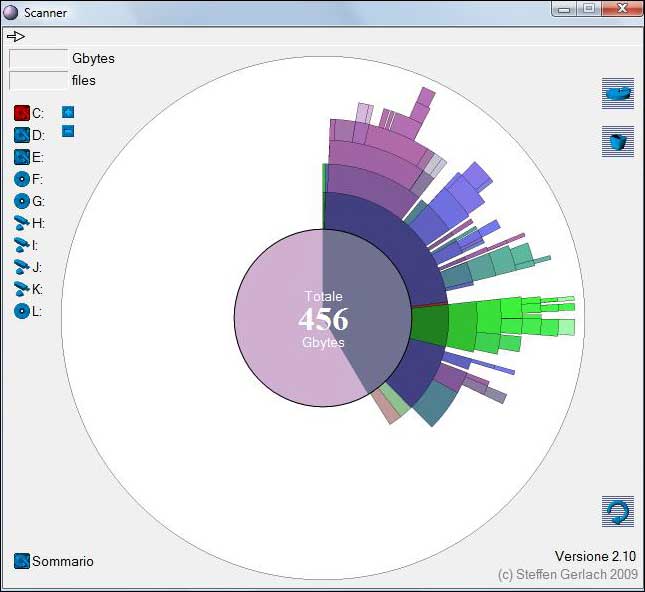Zoom out with the blue minus button
645x592 pixels.
pos(68,131)
